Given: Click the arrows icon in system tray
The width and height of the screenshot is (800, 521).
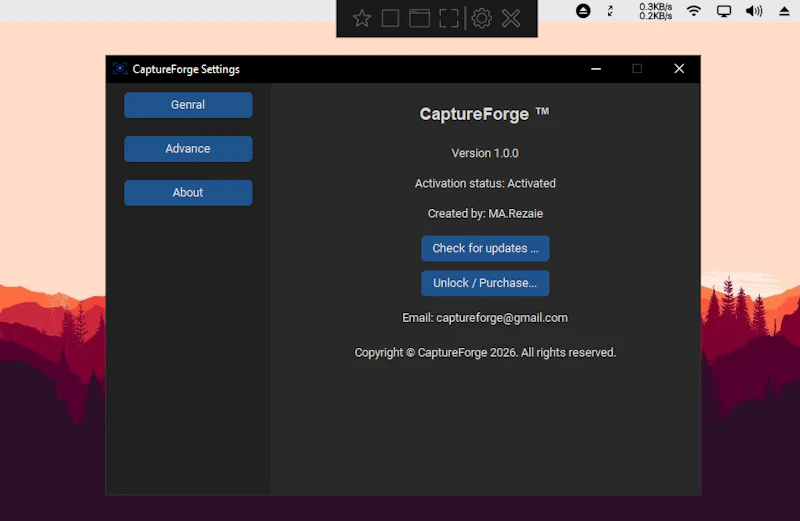Looking at the screenshot, I should [x=610, y=11].
